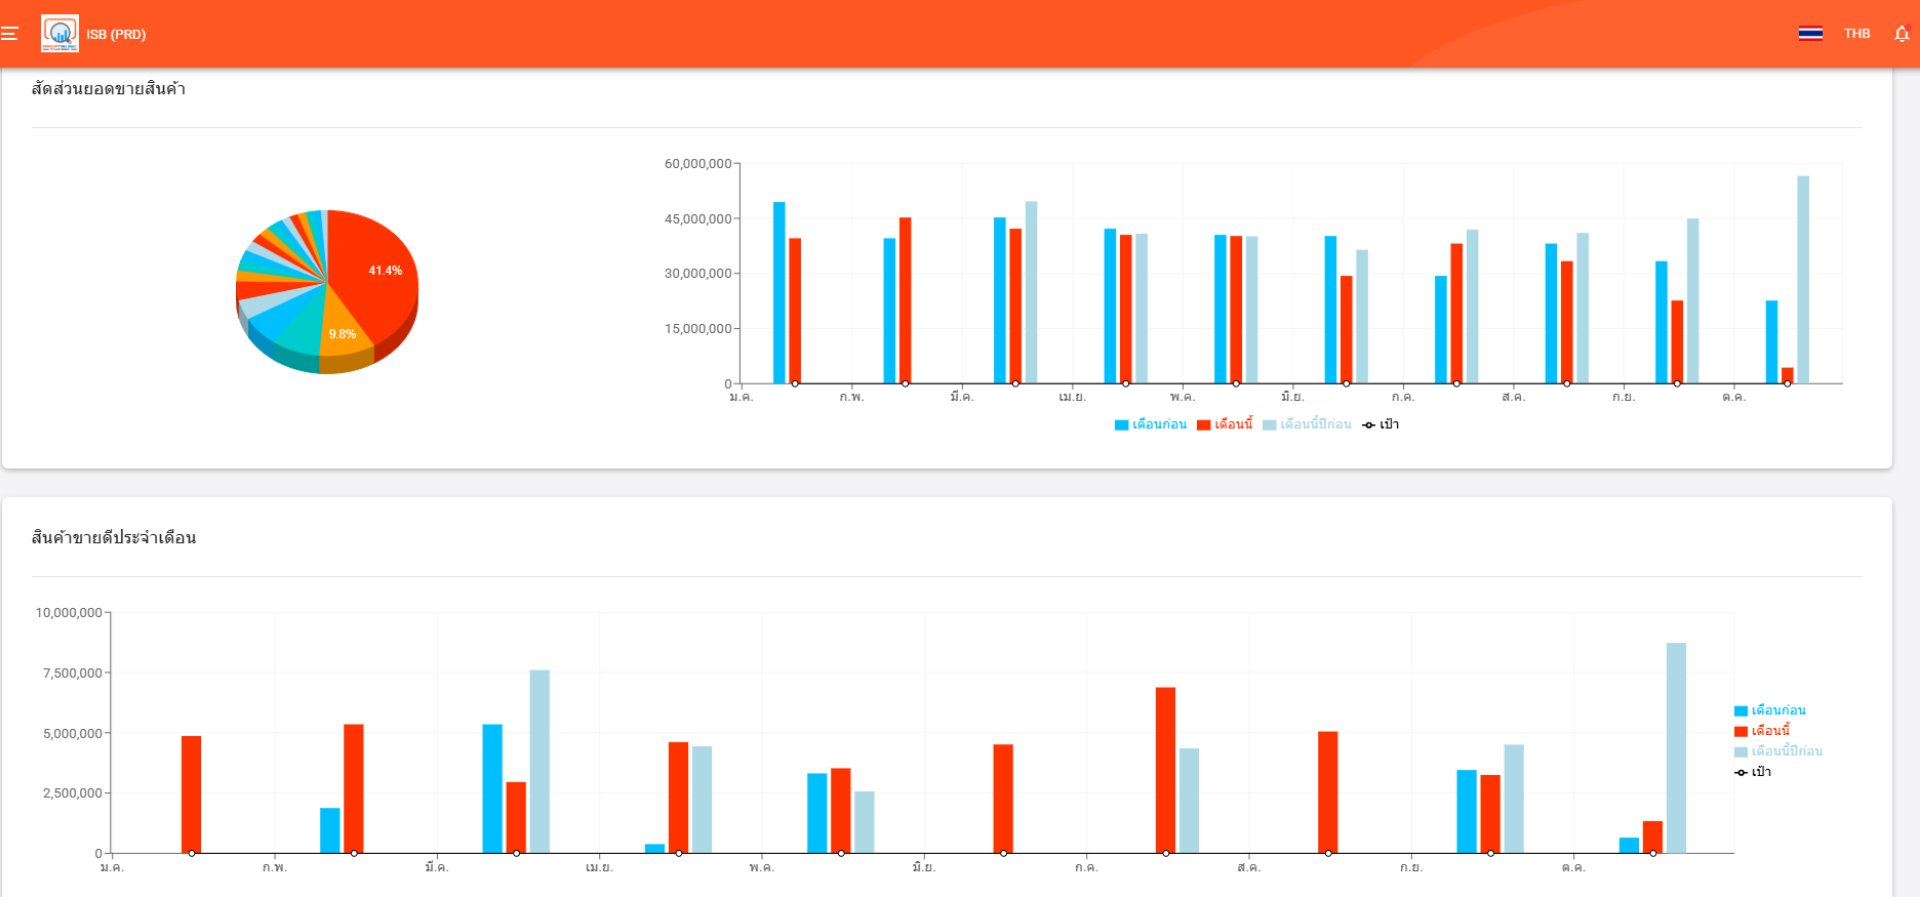
Task: Click tallest red bar in best-seller chart
Action: click(x=1165, y=770)
